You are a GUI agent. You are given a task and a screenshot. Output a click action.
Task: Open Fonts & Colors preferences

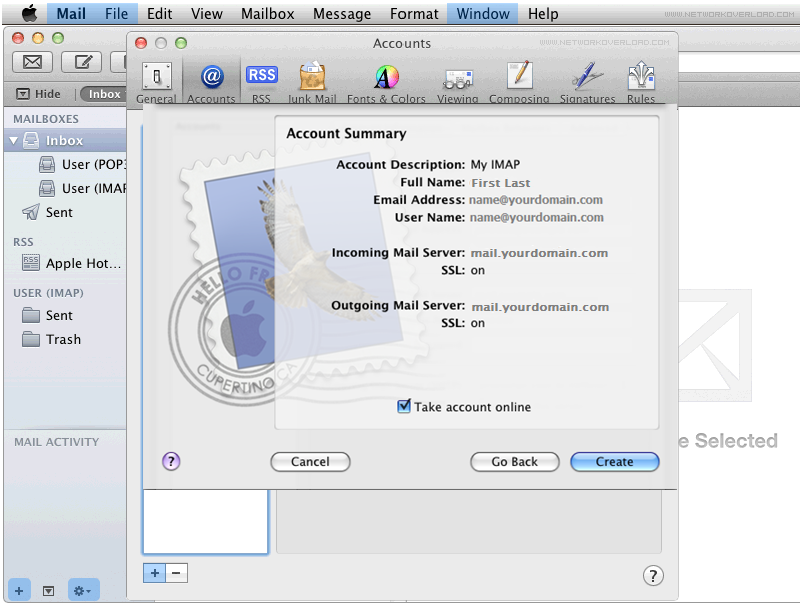[x=386, y=83]
